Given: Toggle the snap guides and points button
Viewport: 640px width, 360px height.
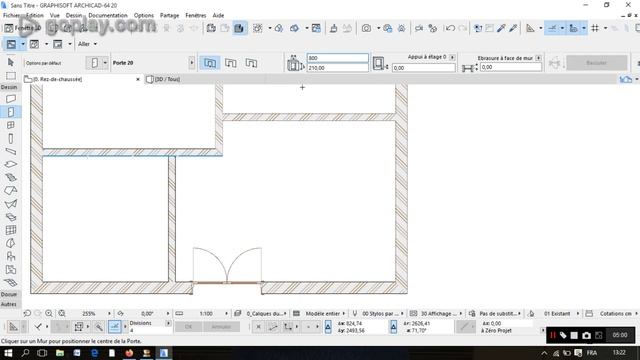Looking at the screenshot, I should (x=573, y=28).
